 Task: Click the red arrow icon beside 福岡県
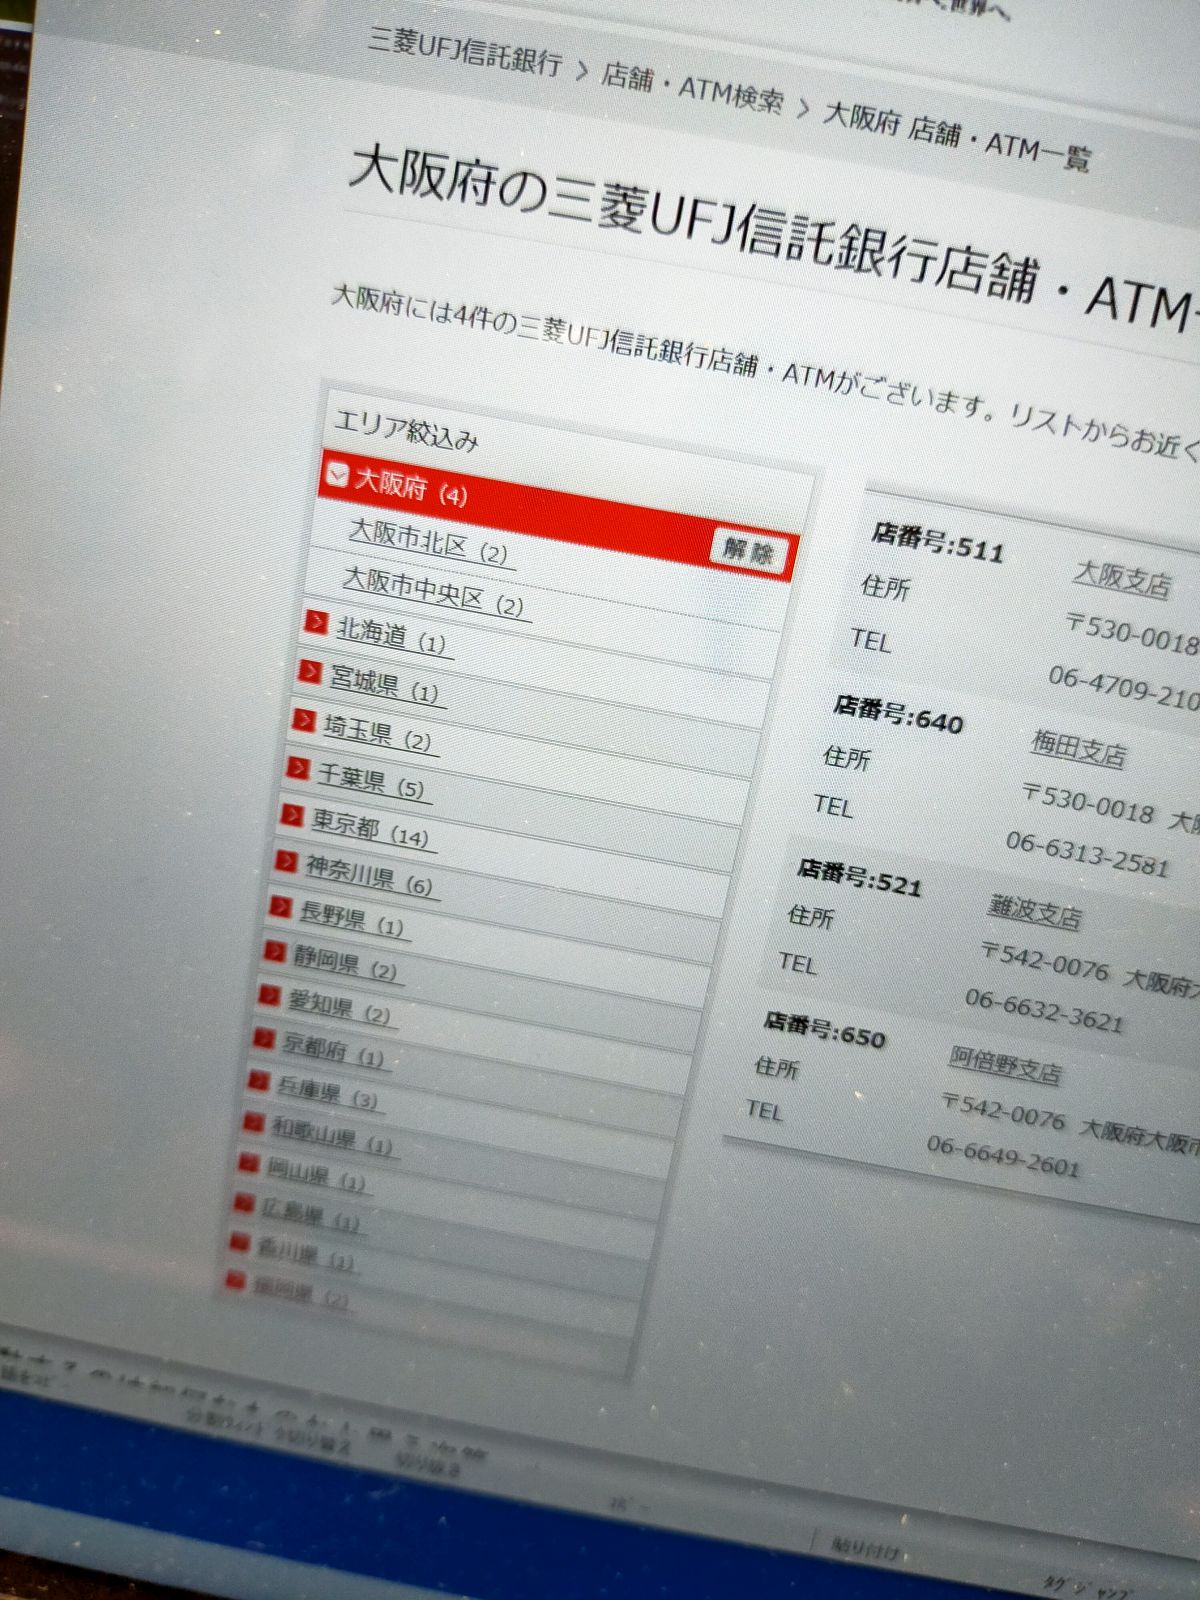point(234,1280)
